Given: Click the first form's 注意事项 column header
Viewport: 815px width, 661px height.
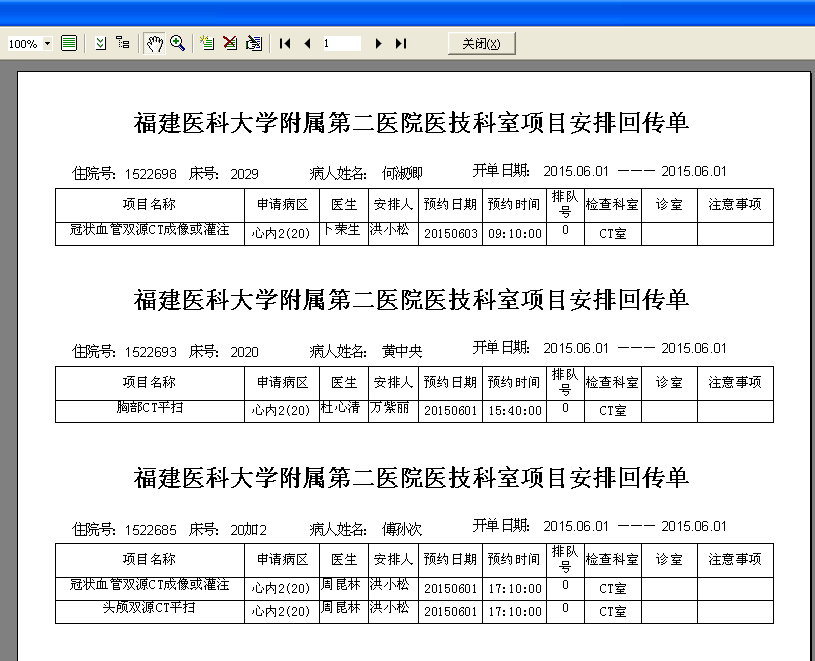Looking at the screenshot, I should point(735,205).
